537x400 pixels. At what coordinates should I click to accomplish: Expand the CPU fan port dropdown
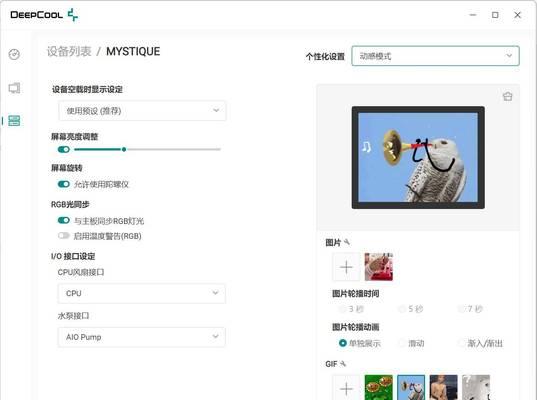pos(141,293)
